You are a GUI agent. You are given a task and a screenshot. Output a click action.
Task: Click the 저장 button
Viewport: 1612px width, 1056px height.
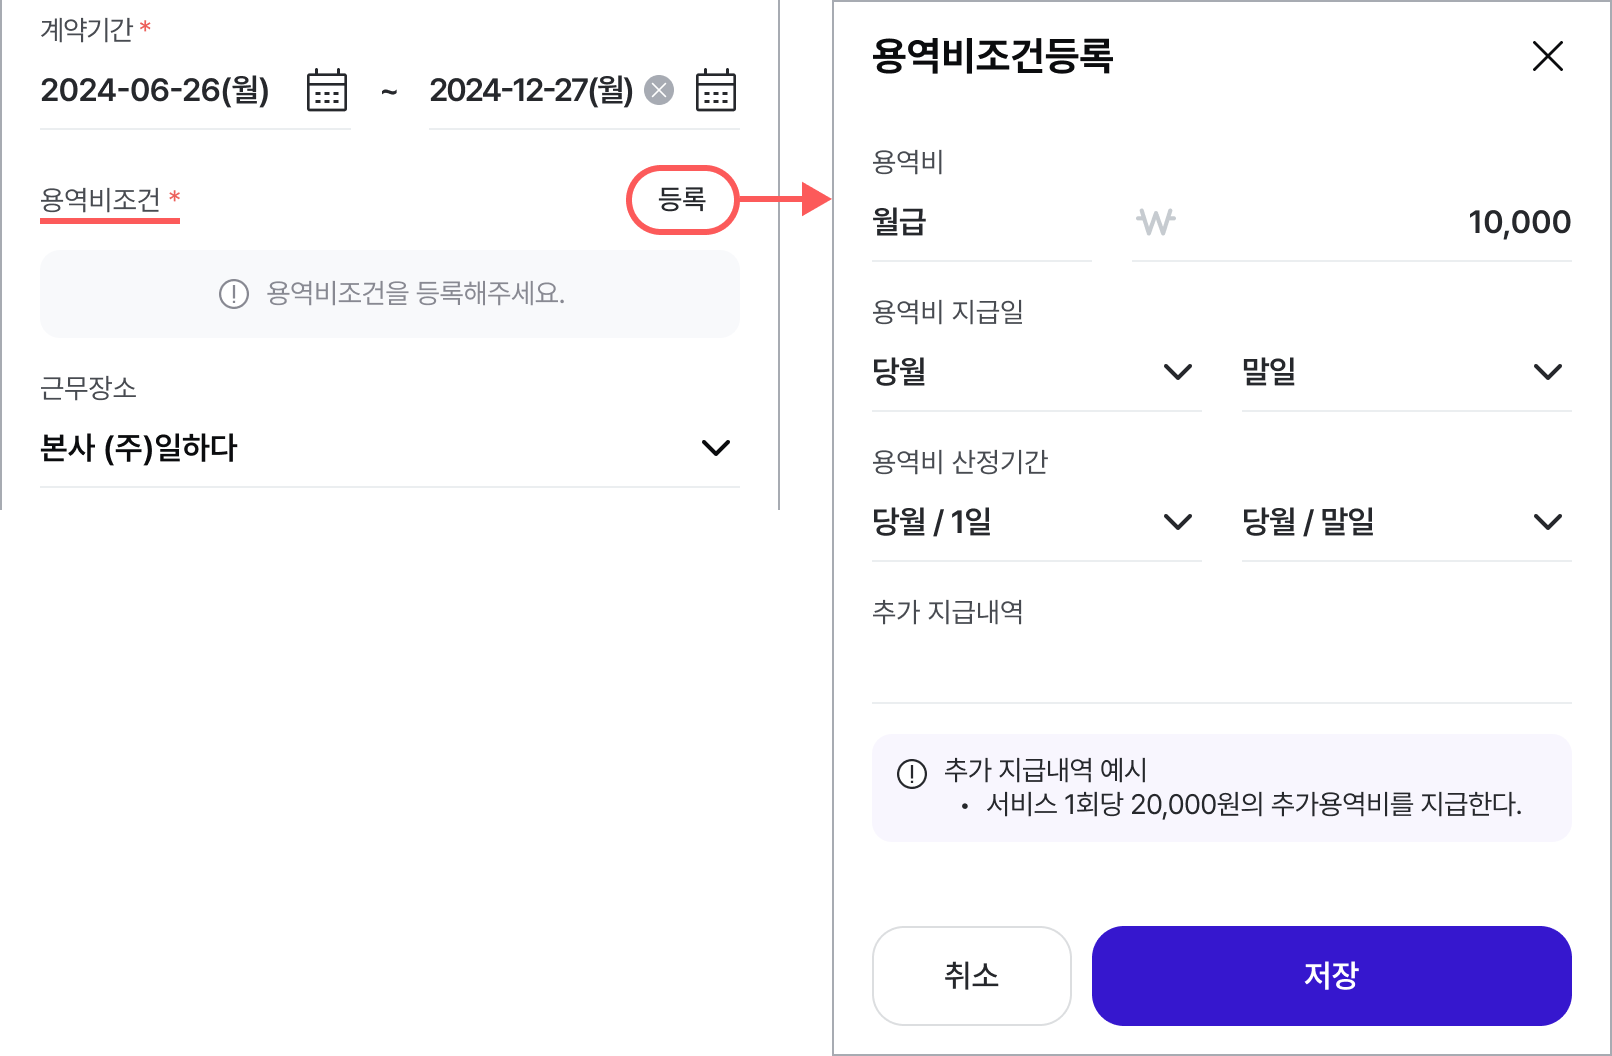tap(1331, 975)
